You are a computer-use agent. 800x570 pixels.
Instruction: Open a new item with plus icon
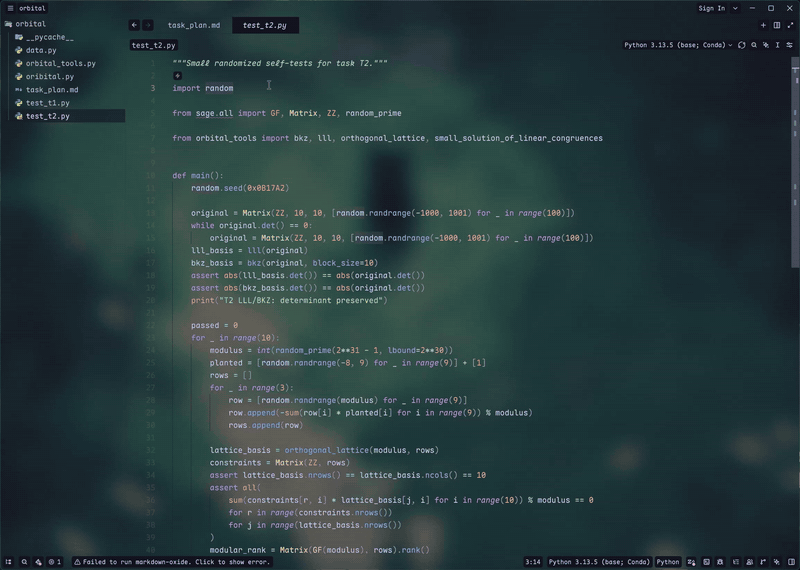(763, 25)
